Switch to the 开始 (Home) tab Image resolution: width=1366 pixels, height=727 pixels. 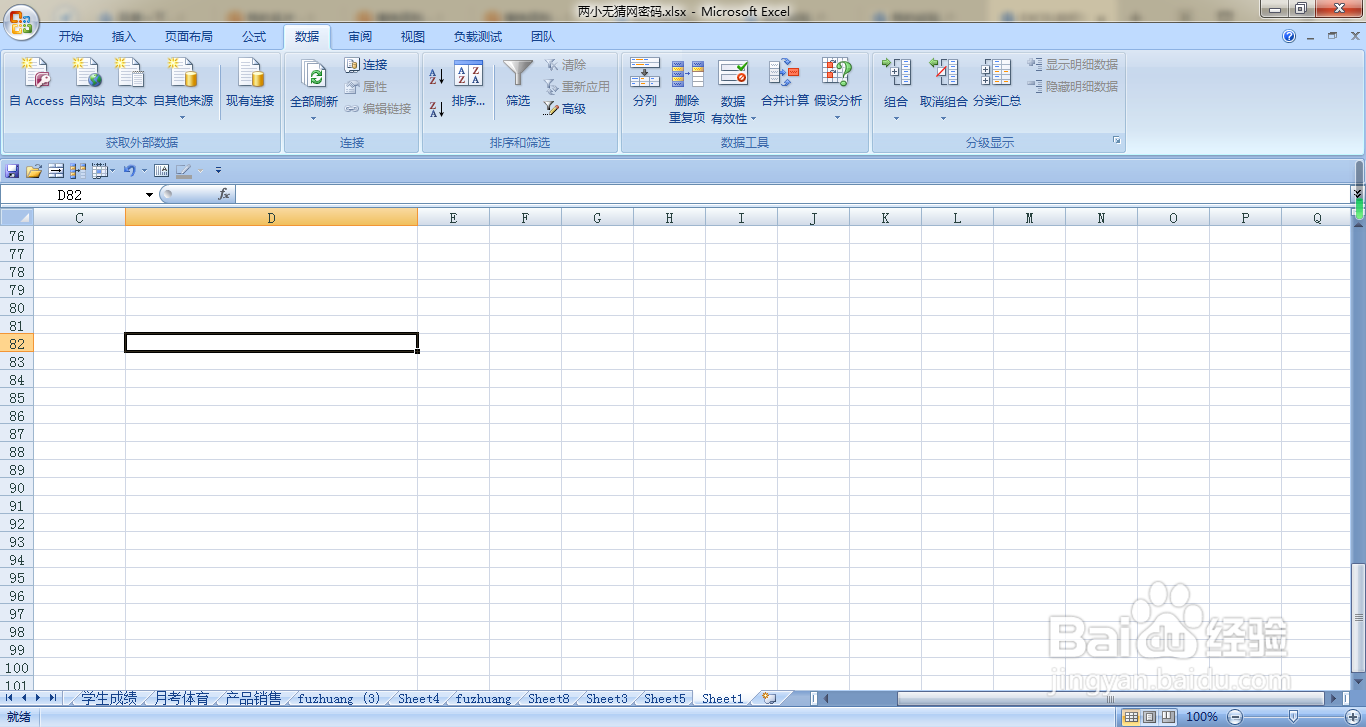click(x=71, y=37)
